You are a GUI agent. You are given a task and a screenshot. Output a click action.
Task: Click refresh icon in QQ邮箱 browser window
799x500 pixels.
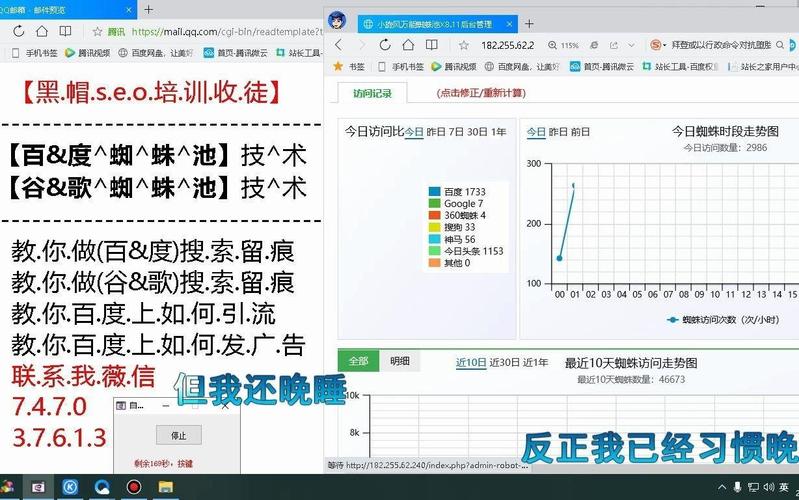(19, 31)
